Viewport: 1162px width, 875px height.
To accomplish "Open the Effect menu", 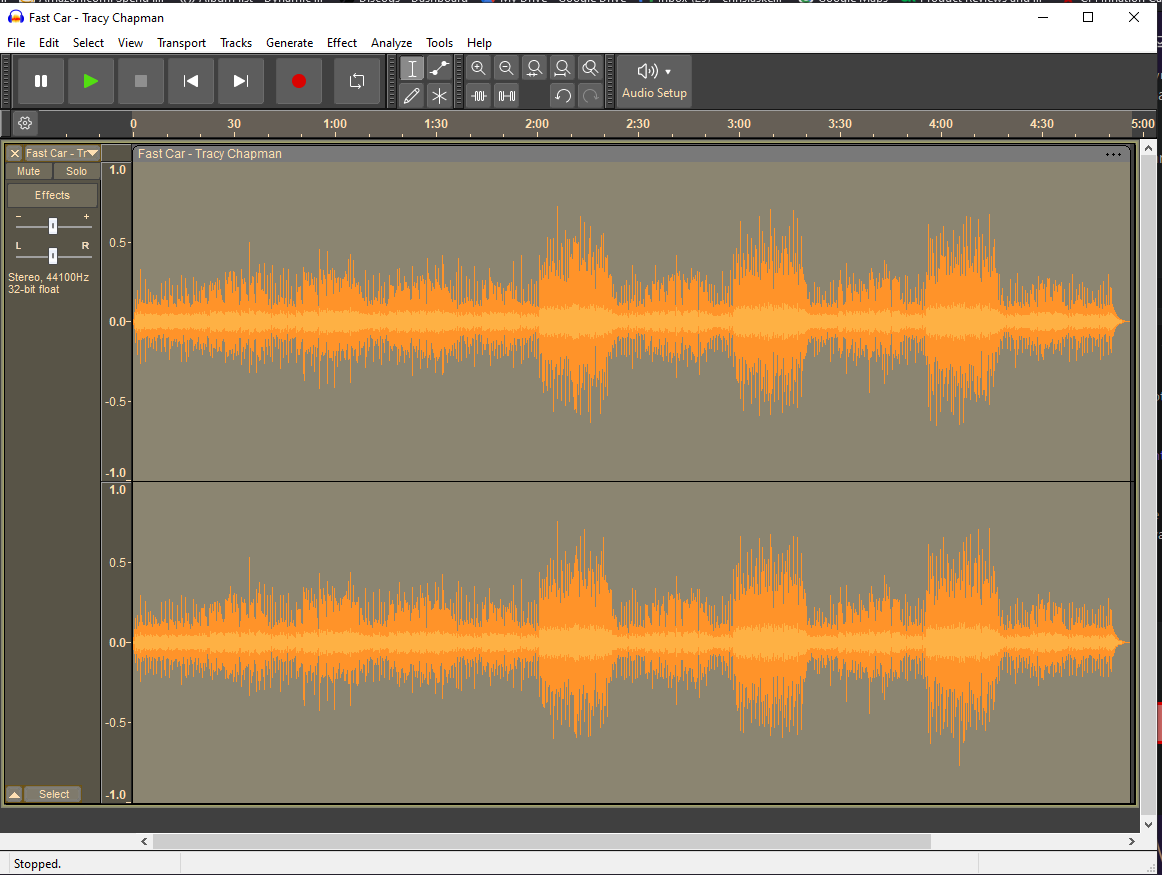I will pyautogui.click(x=342, y=43).
